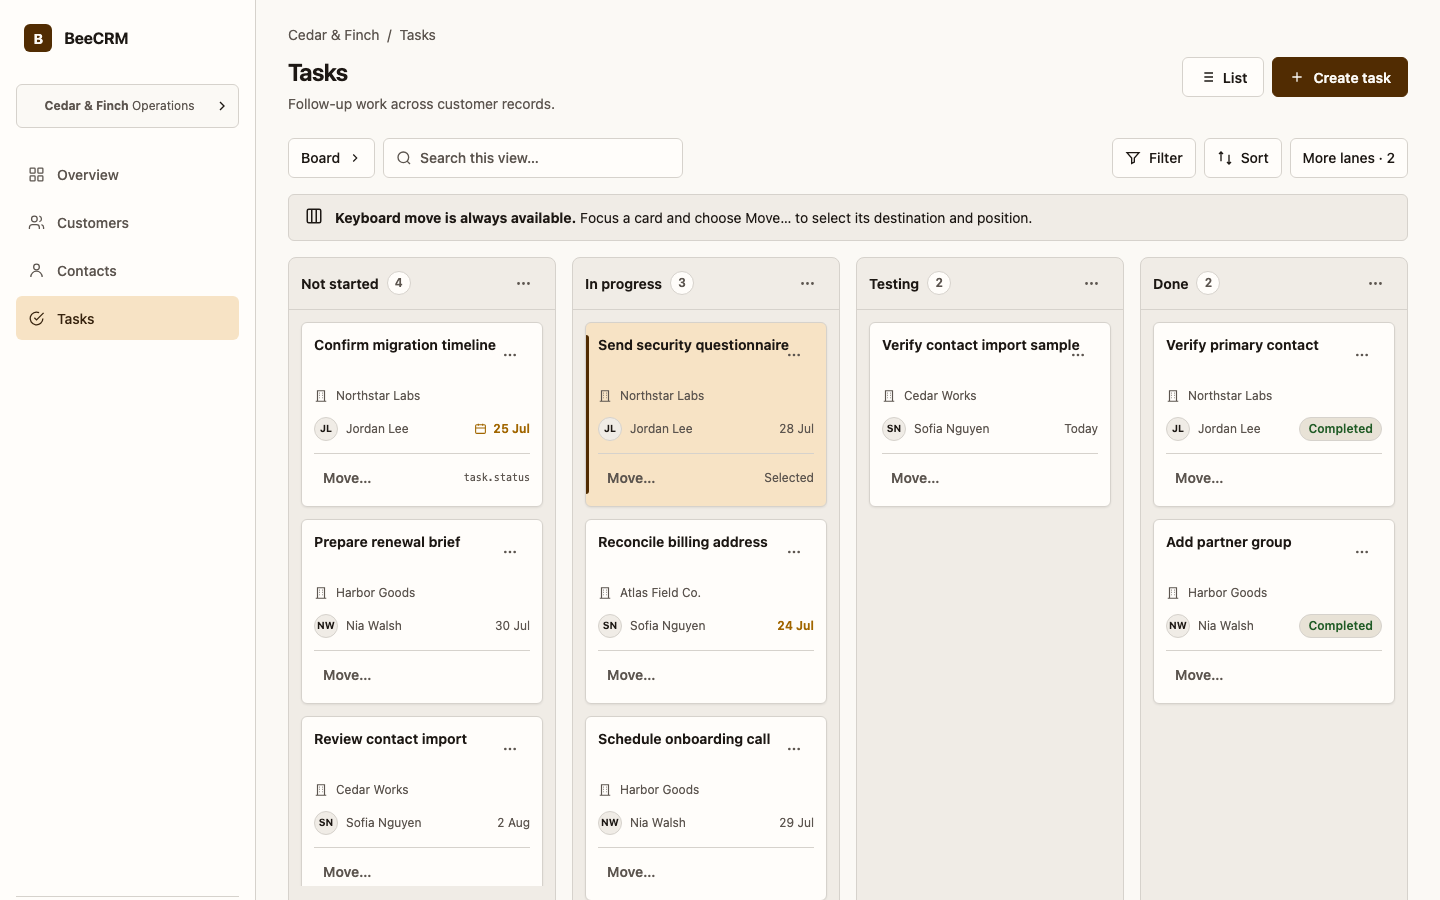This screenshot has height=900, width=1440.
Task: Open the Contacts sidebar item
Action: pyautogui.click(x=127, y=271)
